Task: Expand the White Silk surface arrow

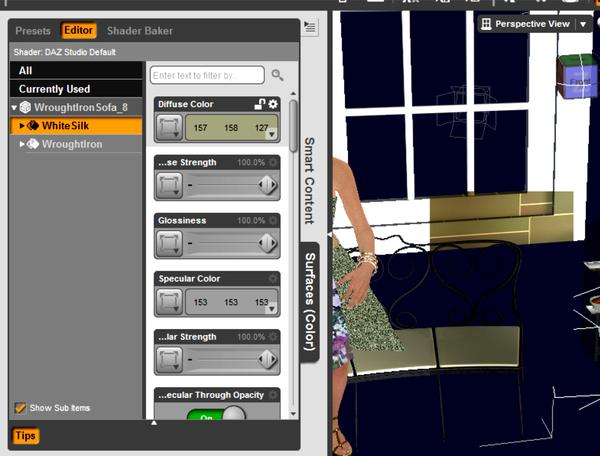Action: coord(22,125)
